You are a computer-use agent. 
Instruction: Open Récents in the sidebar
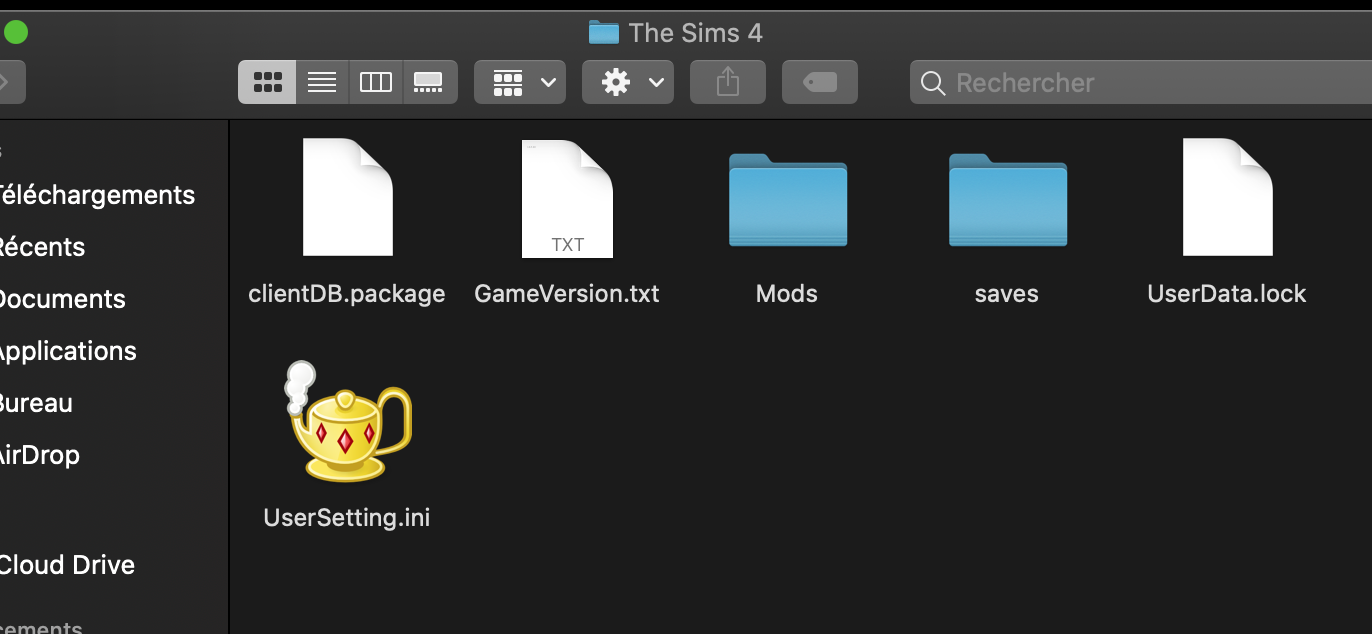pyautogui.click(x=42, y=247)
